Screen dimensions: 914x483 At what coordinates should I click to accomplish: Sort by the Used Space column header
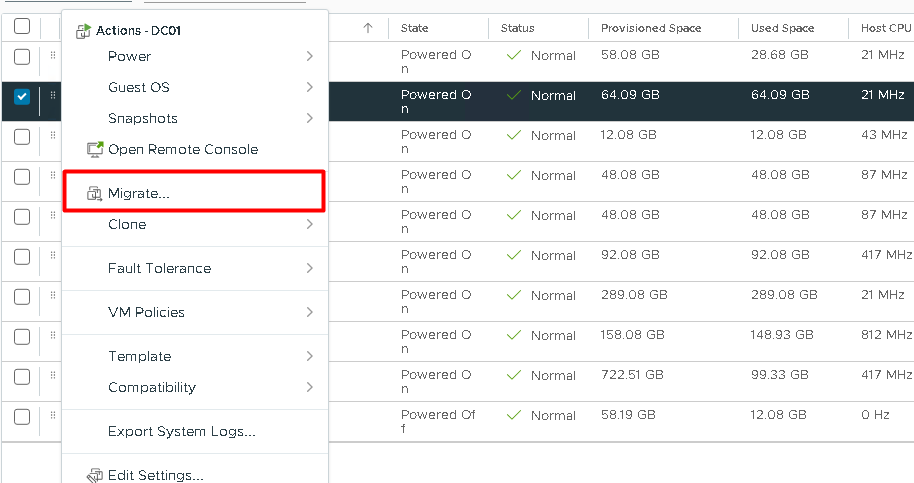click(782, 28)
